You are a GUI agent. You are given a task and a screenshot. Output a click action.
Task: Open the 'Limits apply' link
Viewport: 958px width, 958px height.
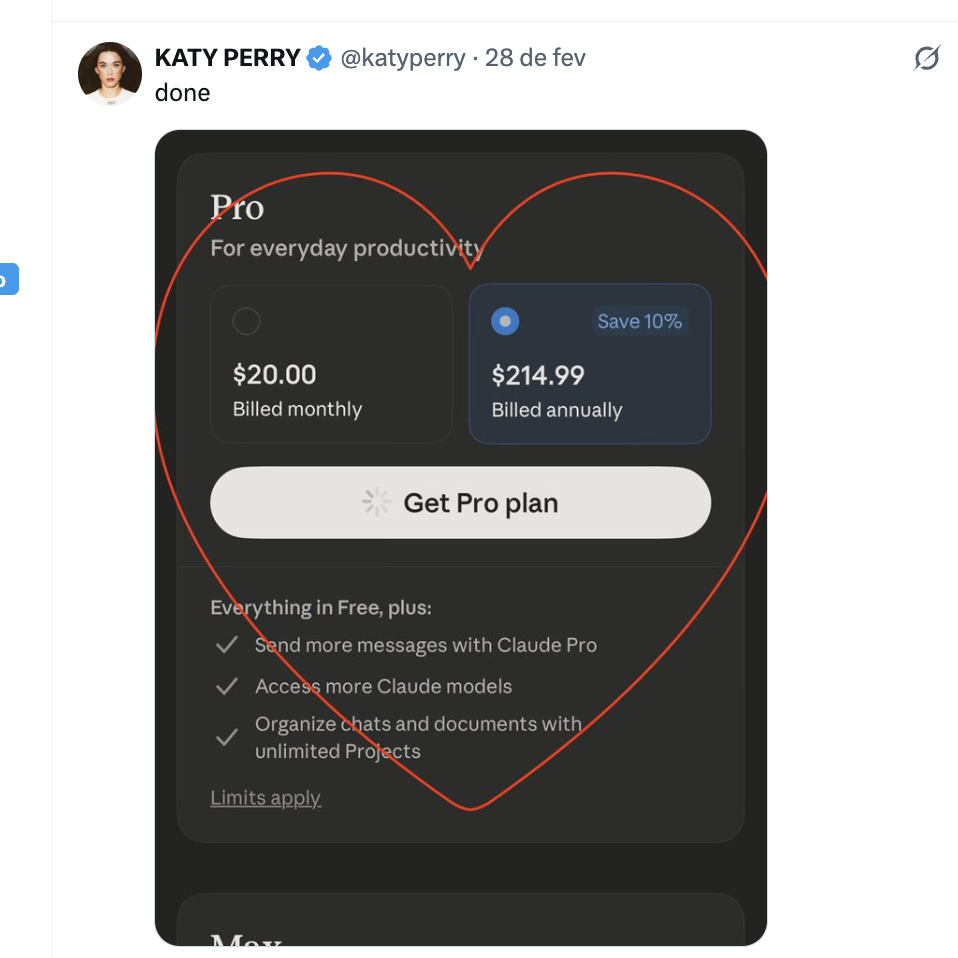pos(265,797)
